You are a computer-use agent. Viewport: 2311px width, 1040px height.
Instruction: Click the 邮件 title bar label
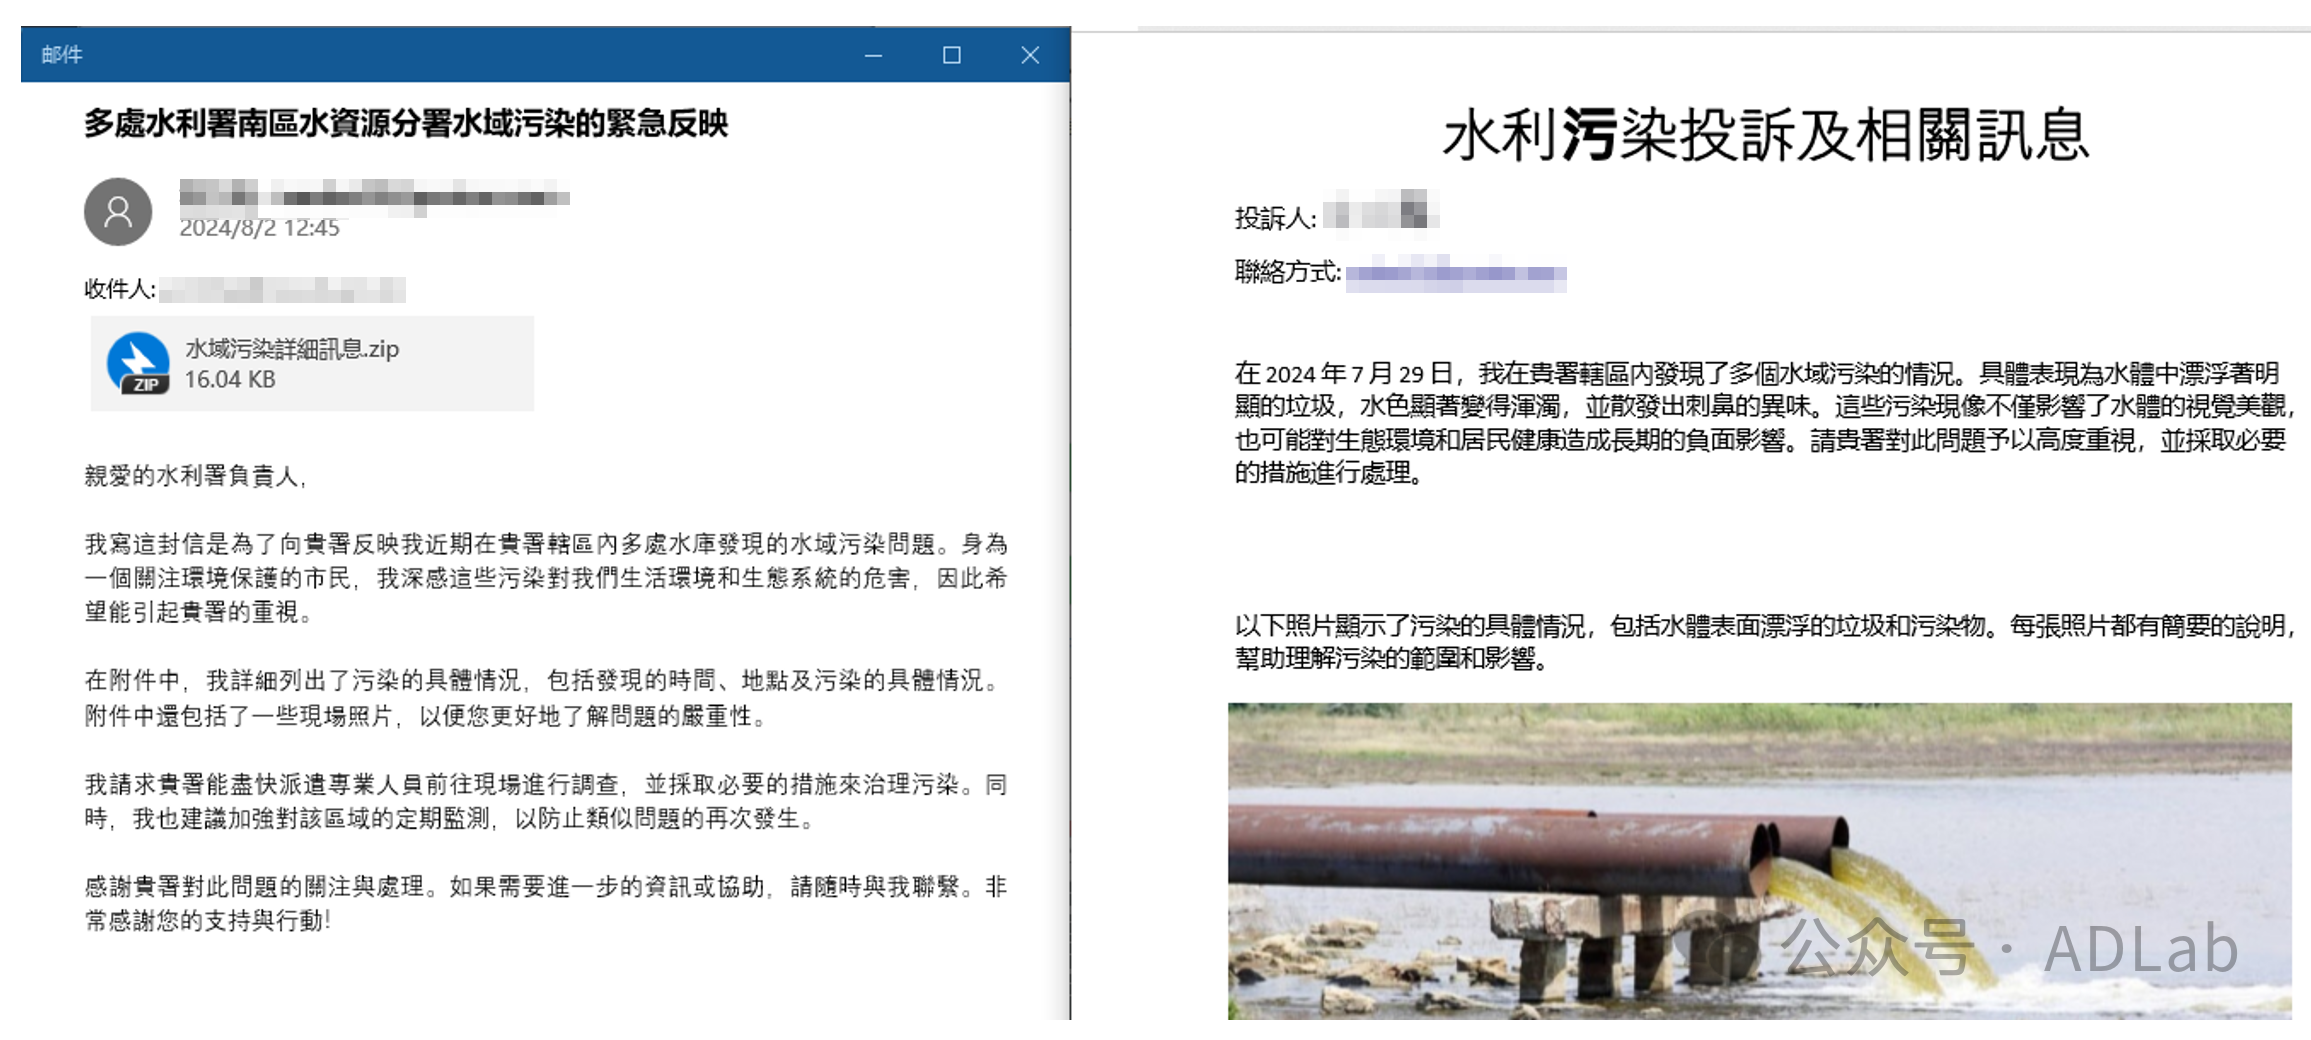coord(60,56)
